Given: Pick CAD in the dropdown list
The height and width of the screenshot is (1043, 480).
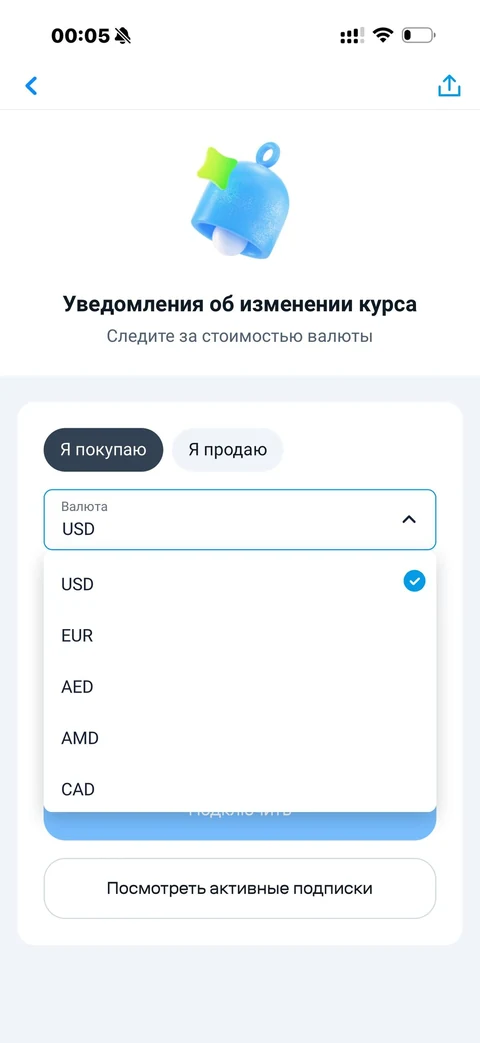Looking at the screenshot, I should (240, 789).
